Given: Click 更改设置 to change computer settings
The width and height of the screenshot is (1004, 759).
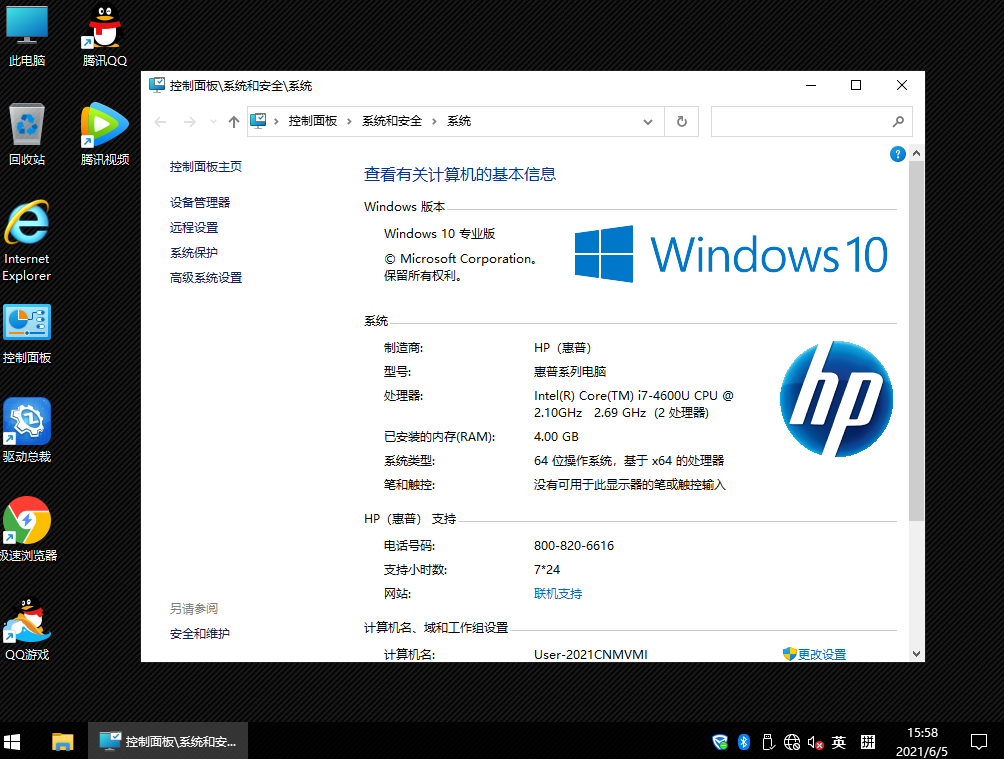Looking at the screenshot, I should coord(820,653).
